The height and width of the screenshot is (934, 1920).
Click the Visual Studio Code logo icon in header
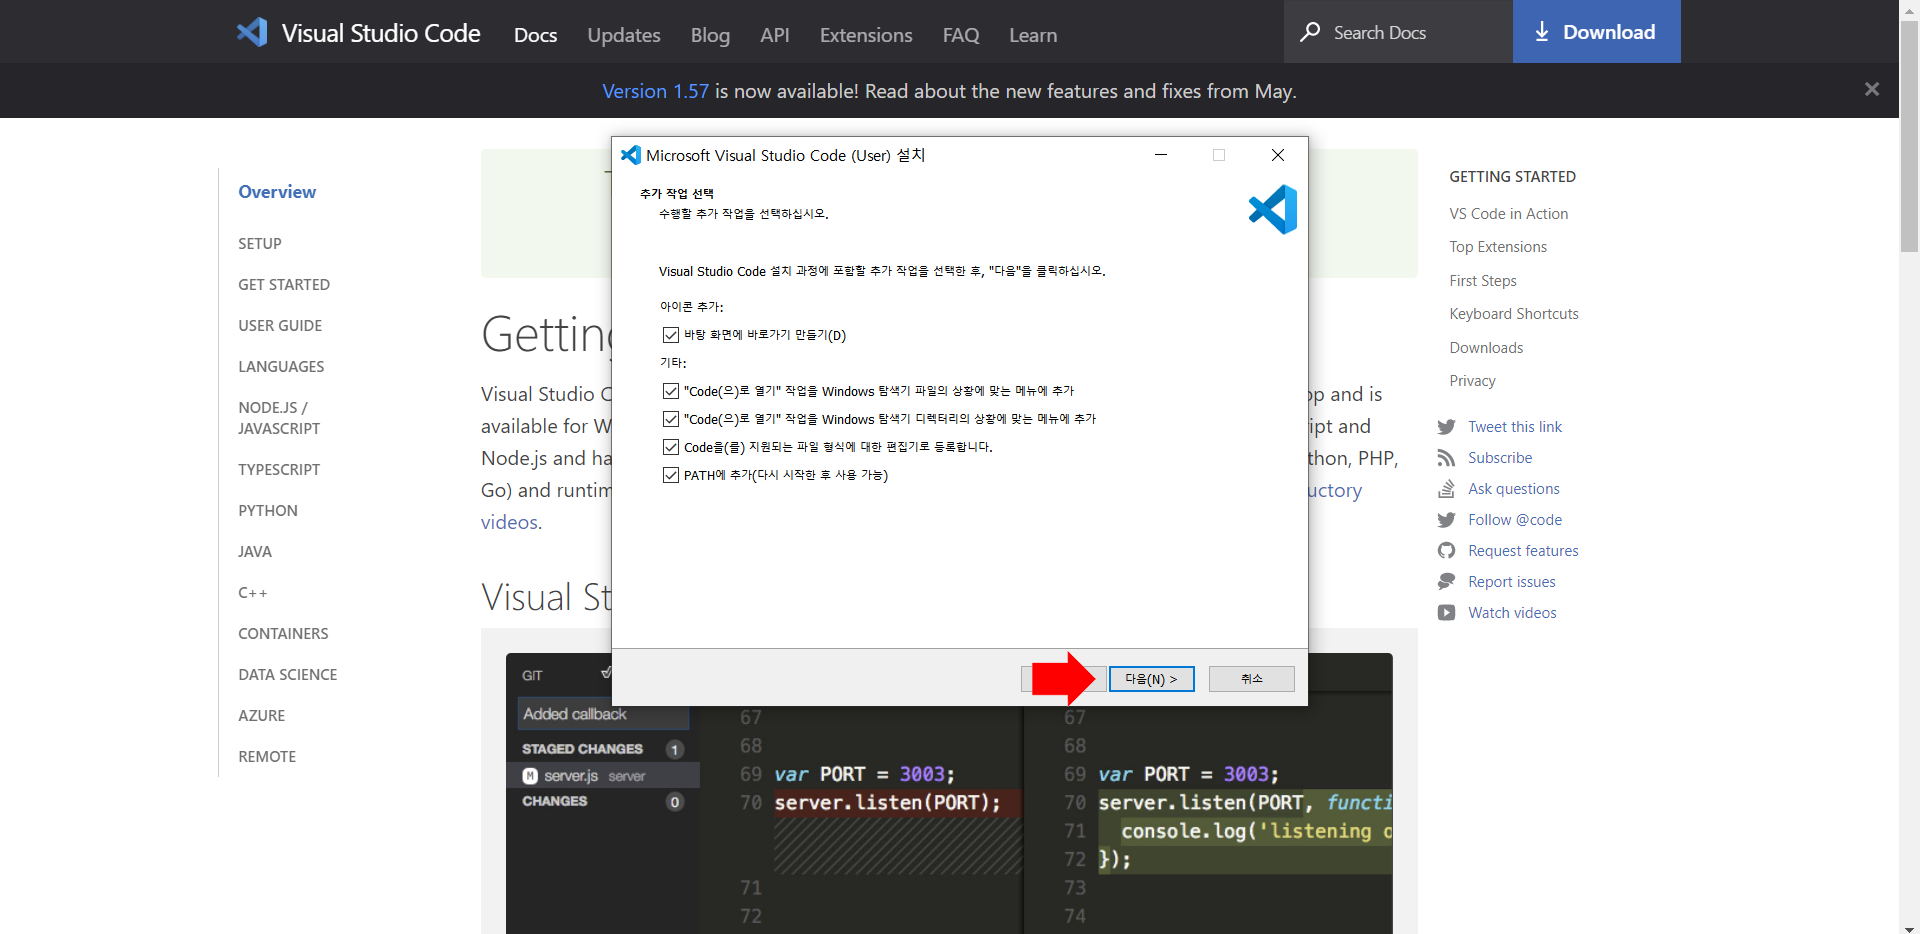tap(252, 32)
